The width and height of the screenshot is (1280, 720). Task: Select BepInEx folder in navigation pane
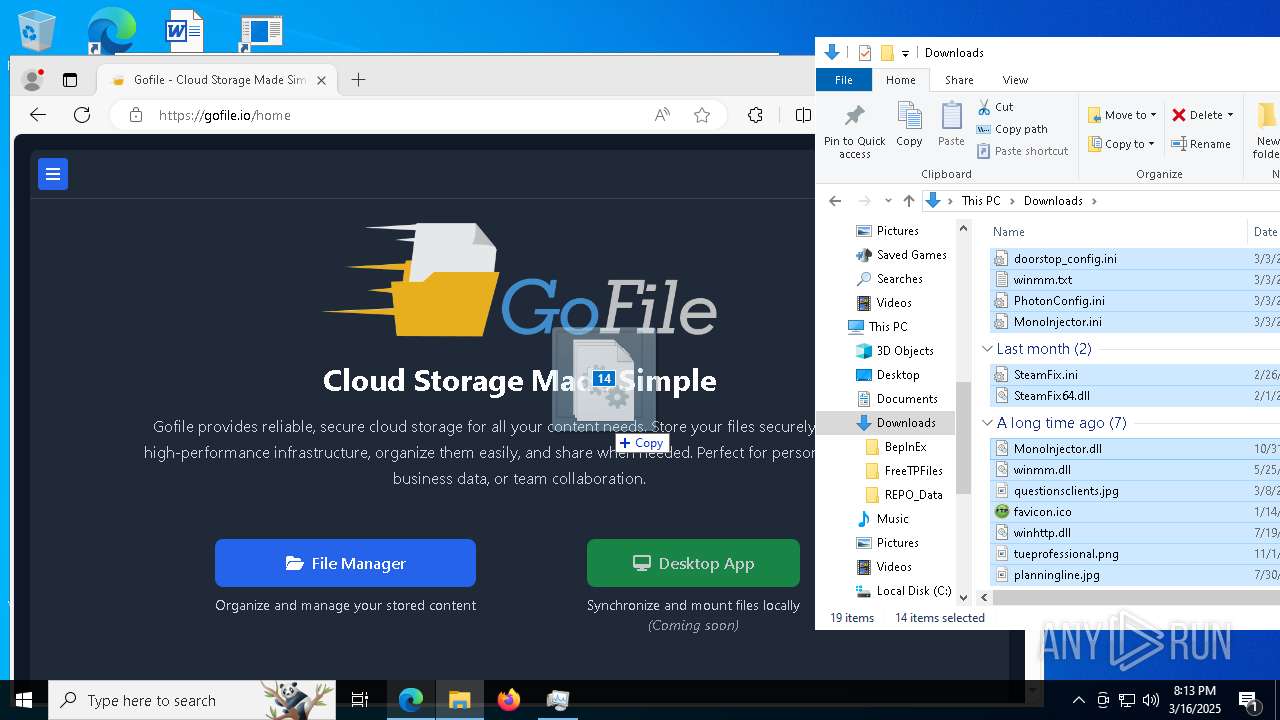905,447
